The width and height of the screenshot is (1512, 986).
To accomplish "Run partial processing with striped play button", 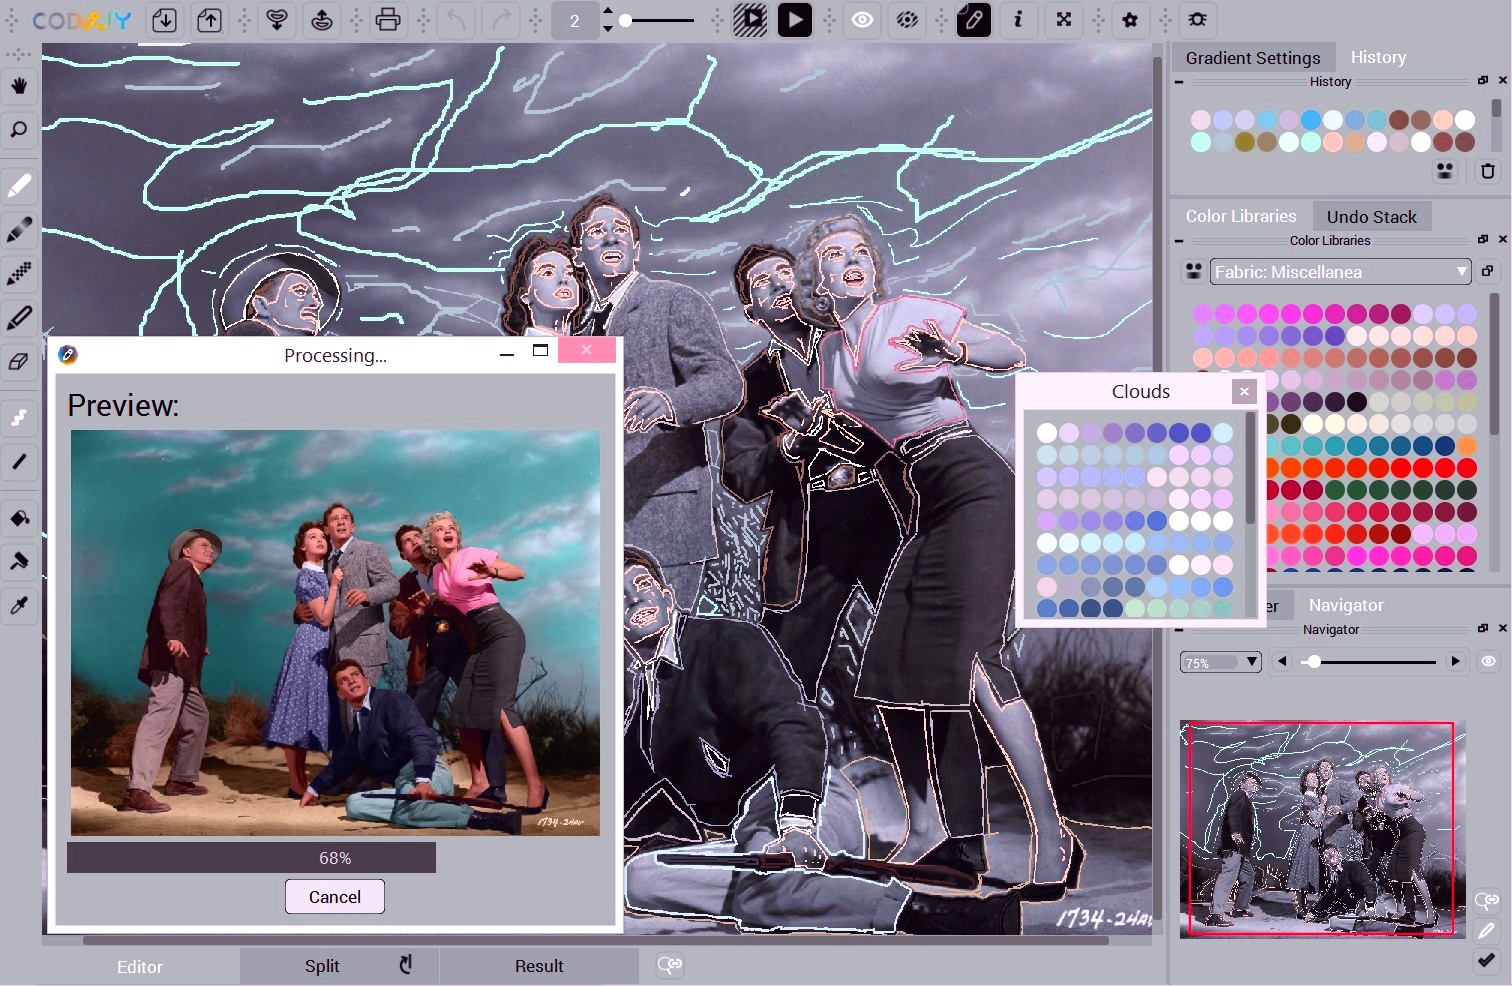I will (750, 20).
